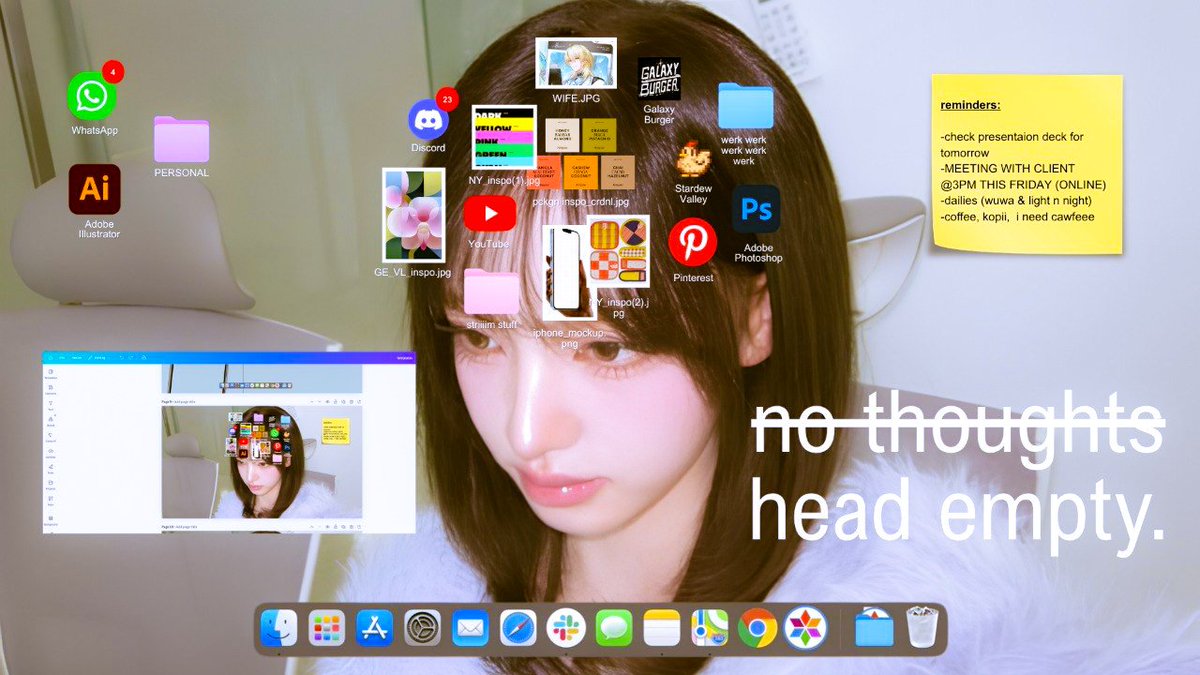This screenshot has height=675, width=1200.
Task: Open the WhatsApp desktop icon
Action: [92, 97]
